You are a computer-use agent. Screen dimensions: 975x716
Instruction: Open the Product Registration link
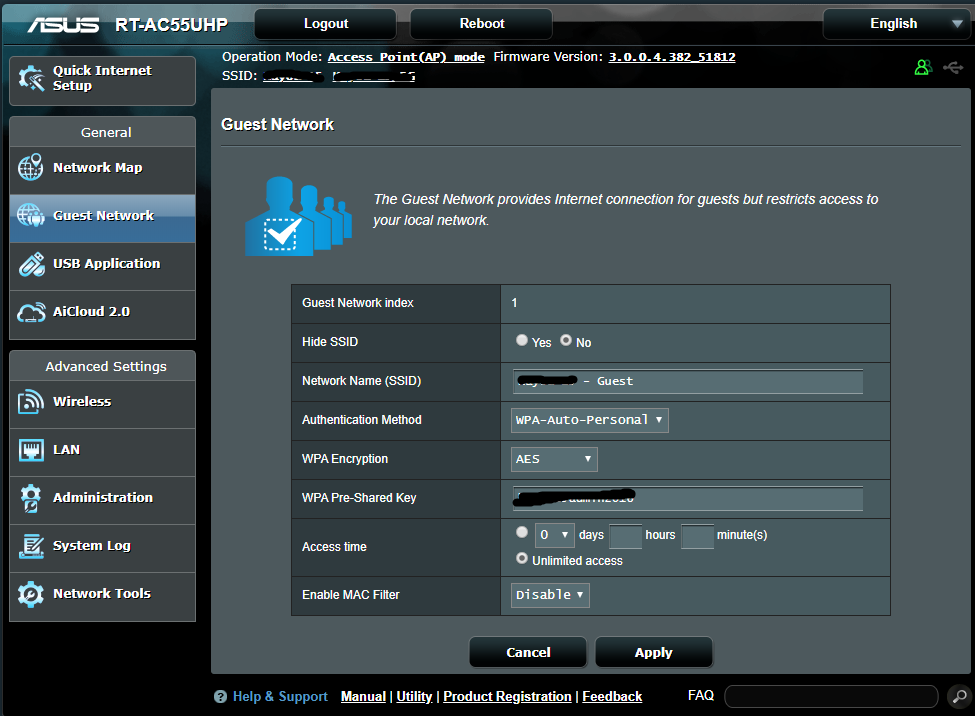(507, 697)
